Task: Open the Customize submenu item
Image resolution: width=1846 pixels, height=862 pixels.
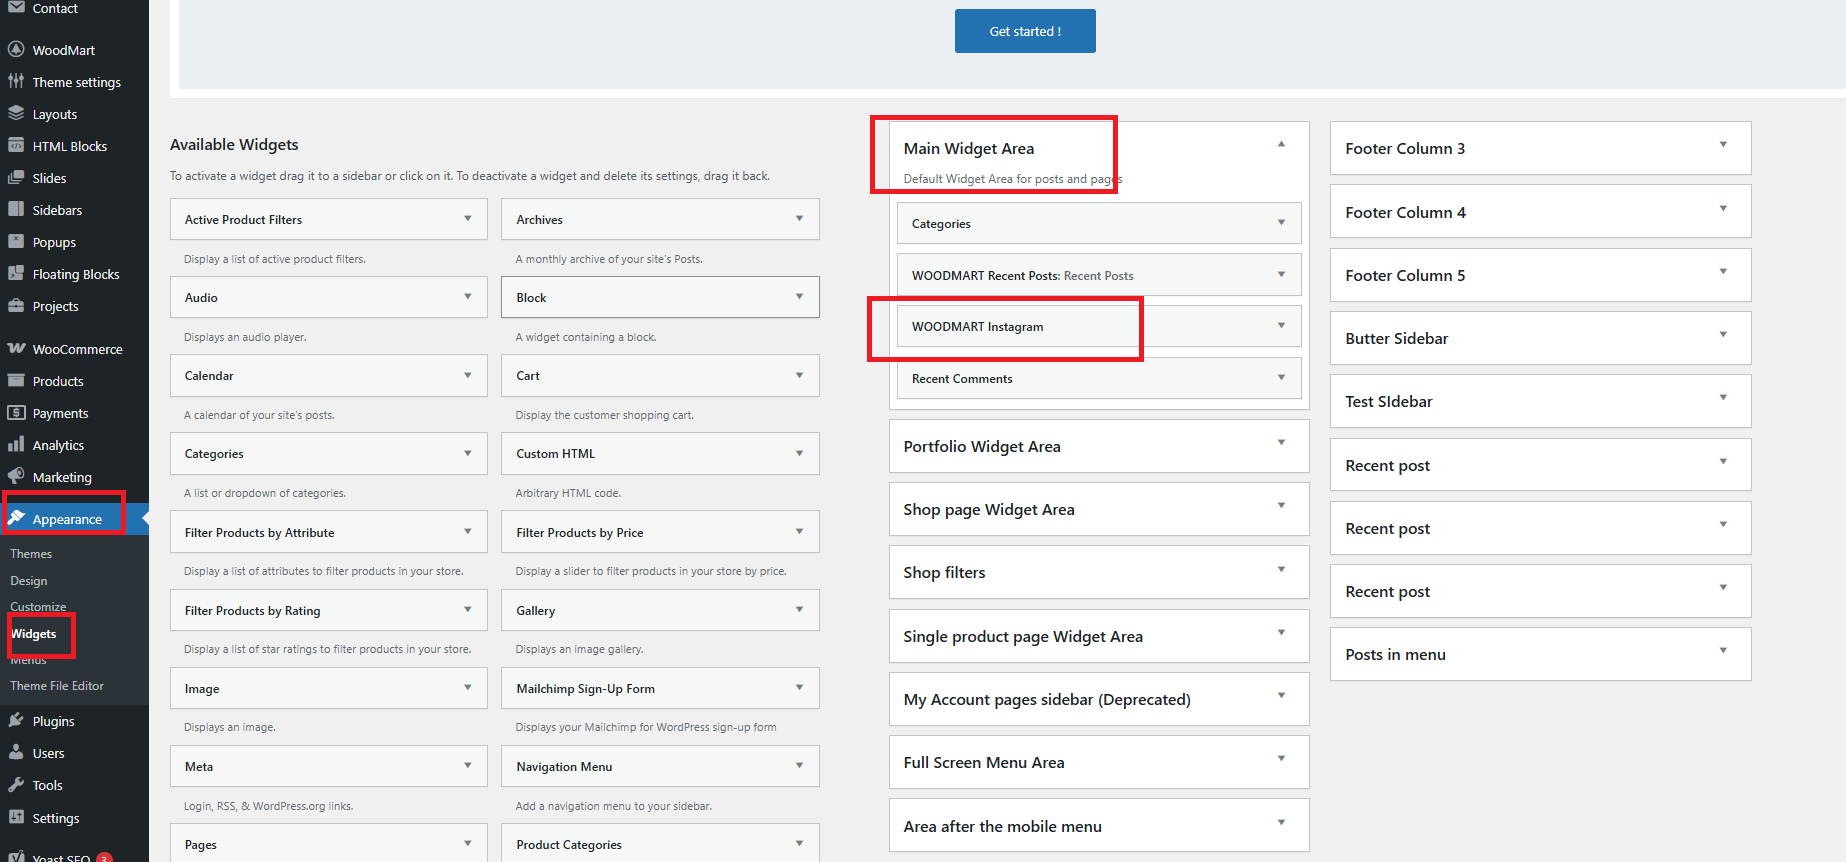Action: point(38,607)
